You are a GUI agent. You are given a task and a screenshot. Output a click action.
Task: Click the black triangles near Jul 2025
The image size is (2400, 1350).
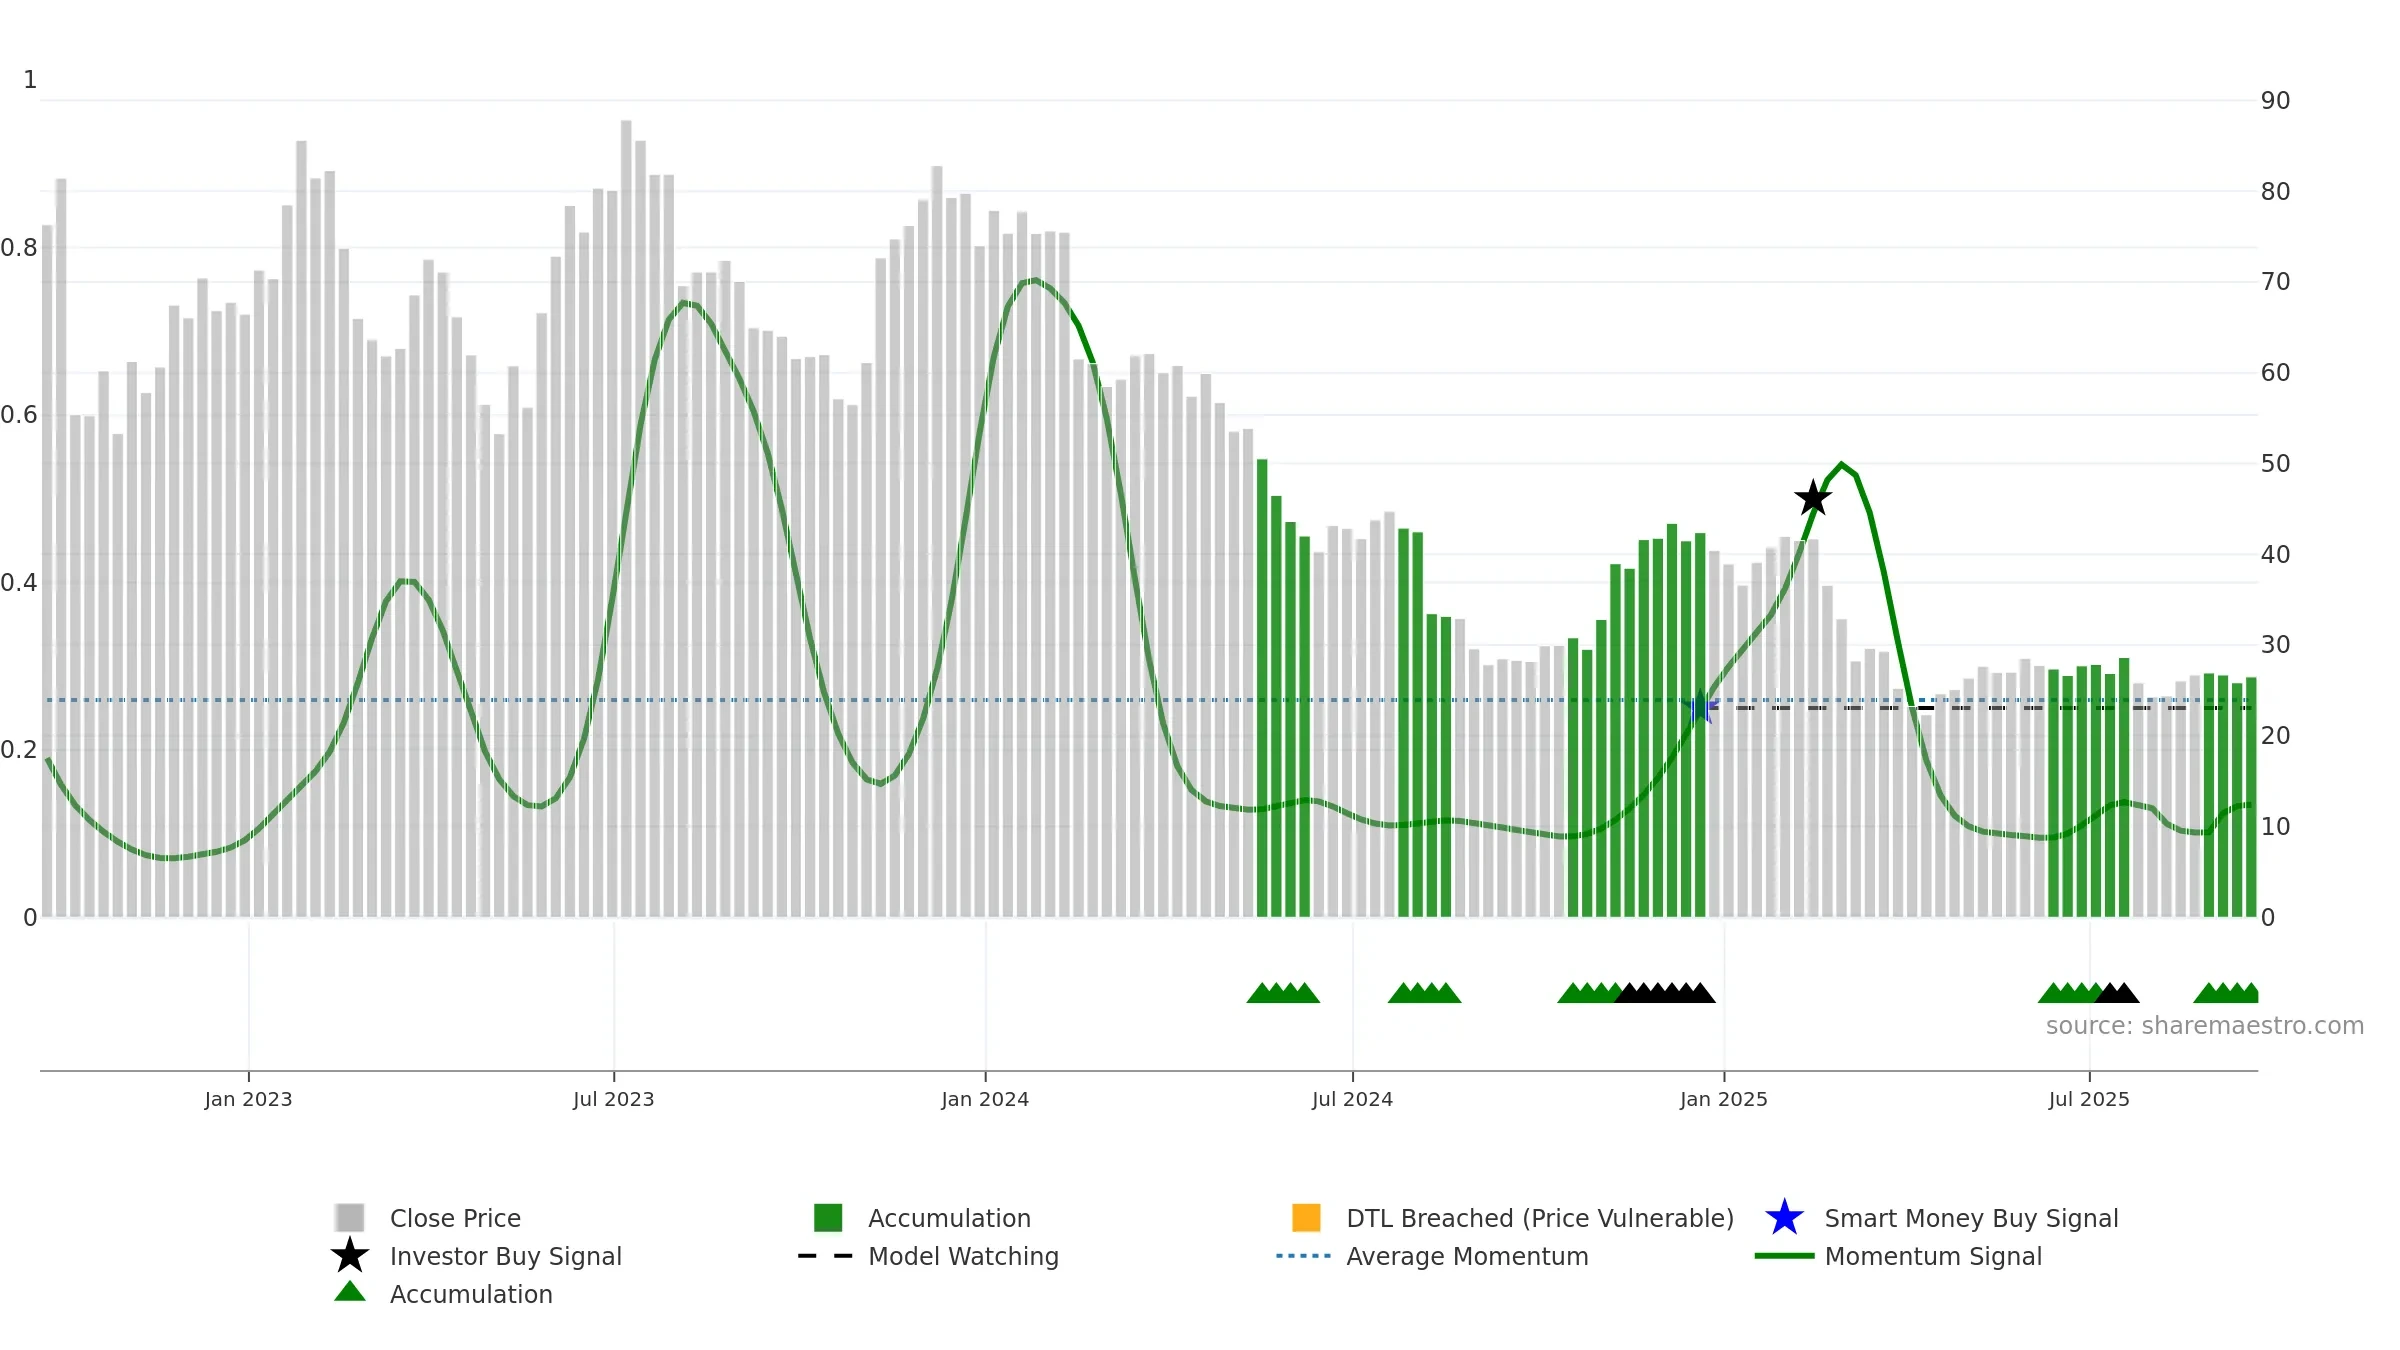(x=2117, y=993)
